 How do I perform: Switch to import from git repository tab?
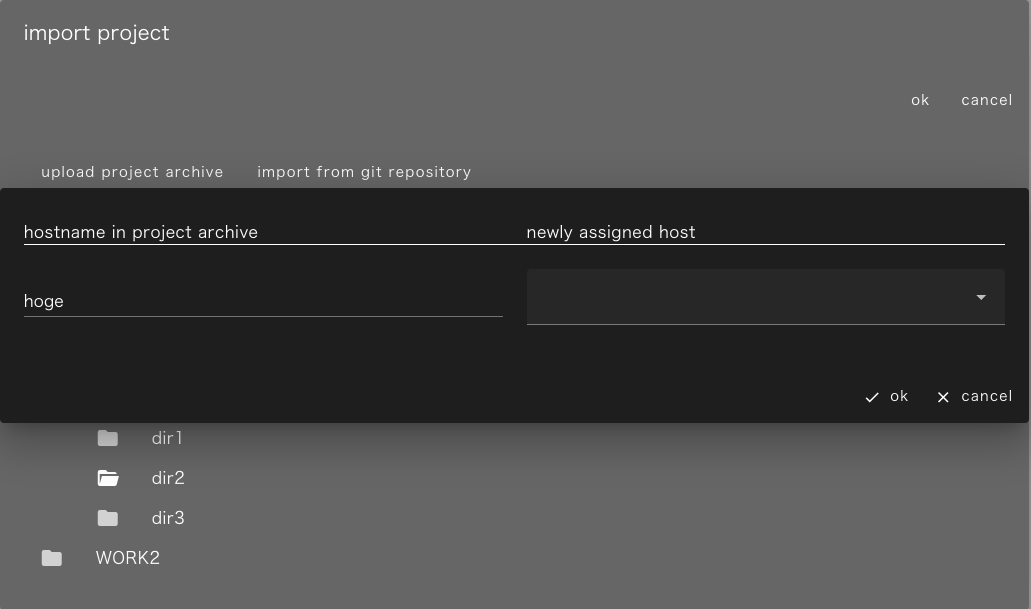tap(364, 172)
